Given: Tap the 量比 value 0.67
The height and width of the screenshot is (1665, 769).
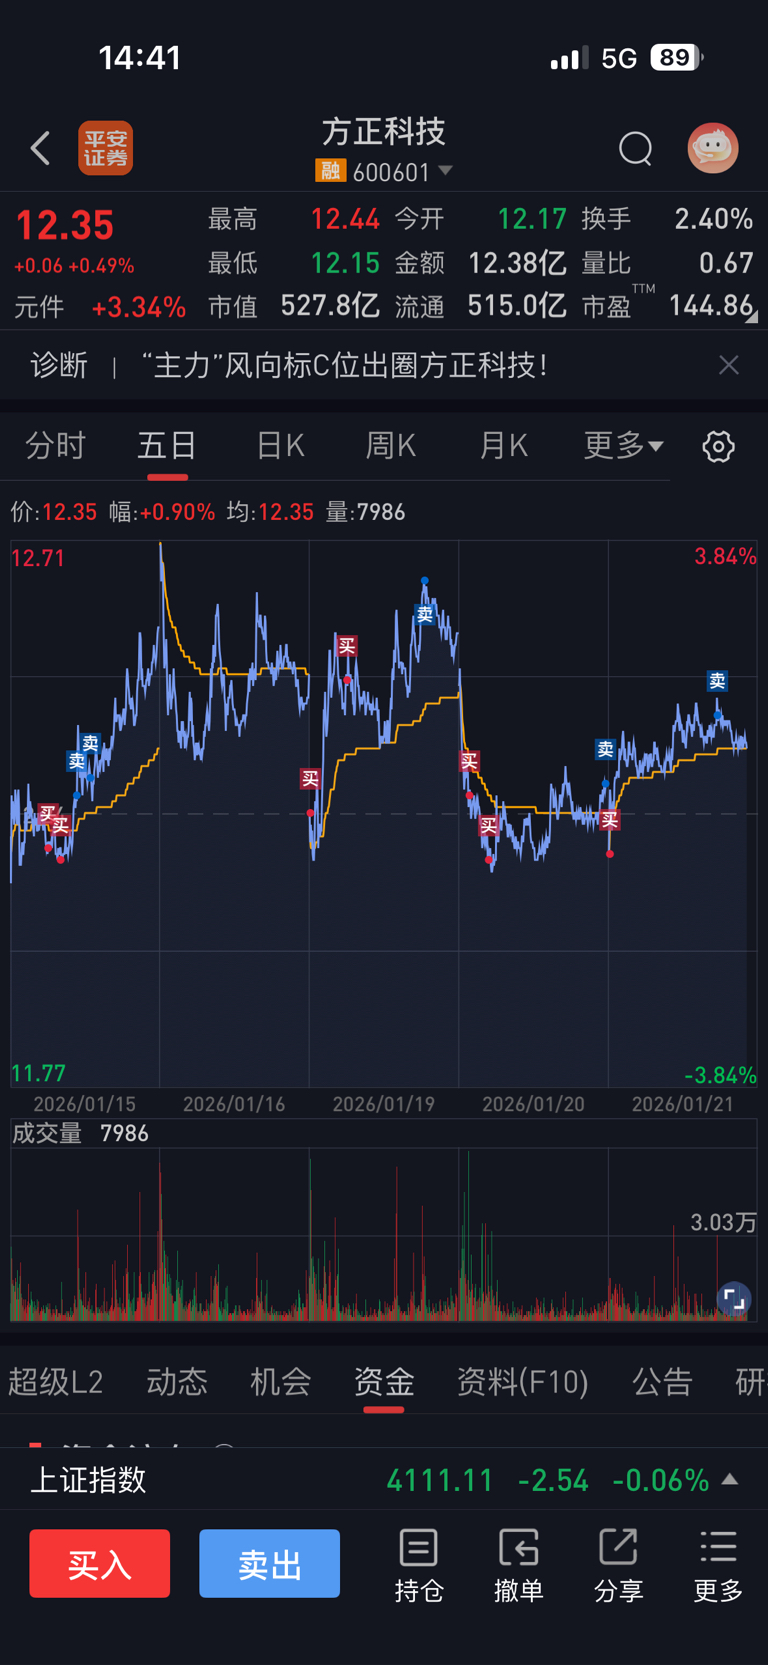Looking at the screenshot, I should 726,263.
